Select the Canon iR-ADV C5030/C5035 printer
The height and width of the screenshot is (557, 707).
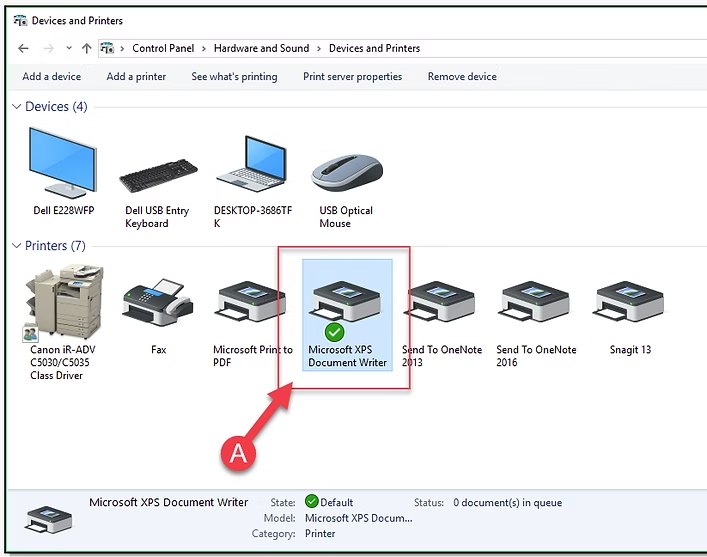(64, 304)
